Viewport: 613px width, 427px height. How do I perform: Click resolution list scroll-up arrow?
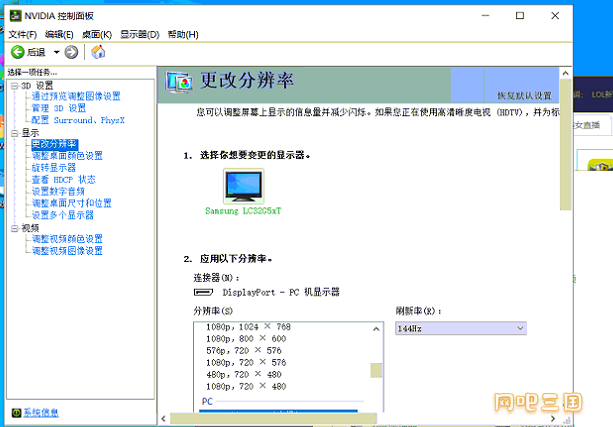click(x=376, y=329)
